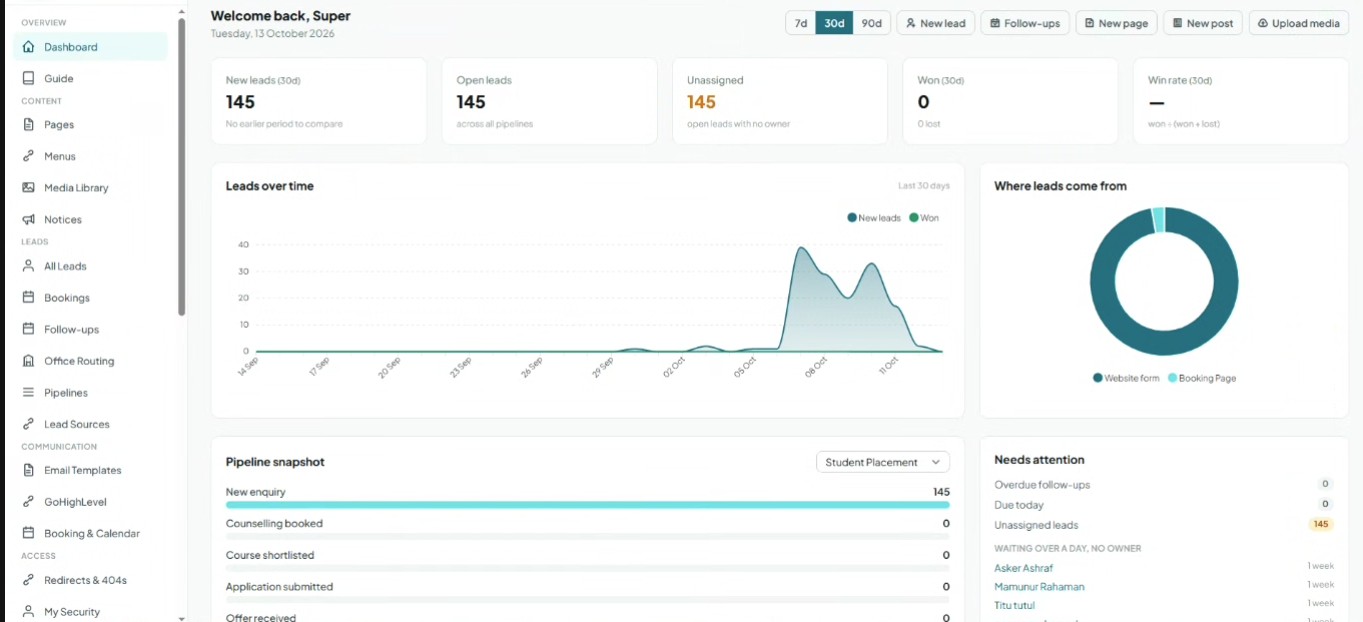Click the Booking & Calendar icon

pyautogui.click(x=28, y=533)
